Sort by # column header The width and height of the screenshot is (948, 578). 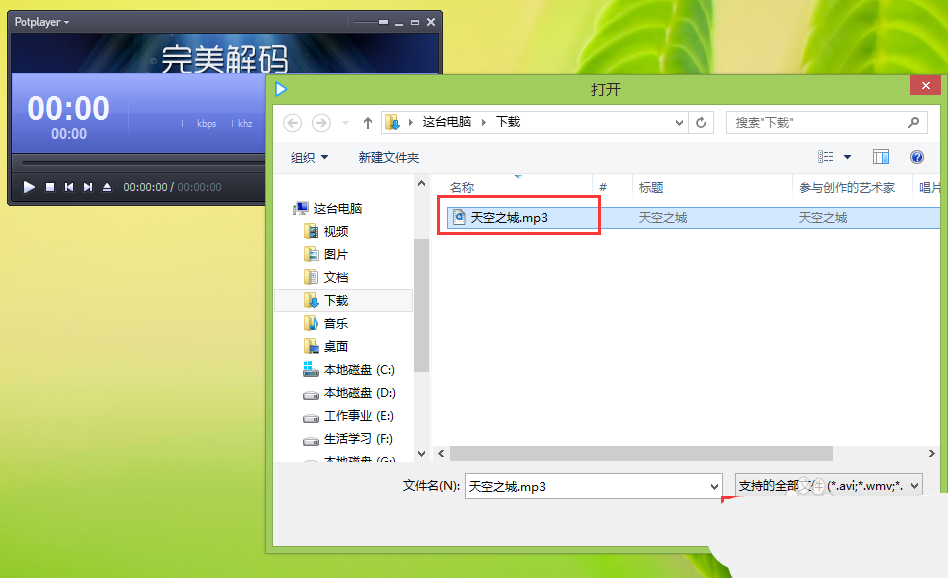603,187
